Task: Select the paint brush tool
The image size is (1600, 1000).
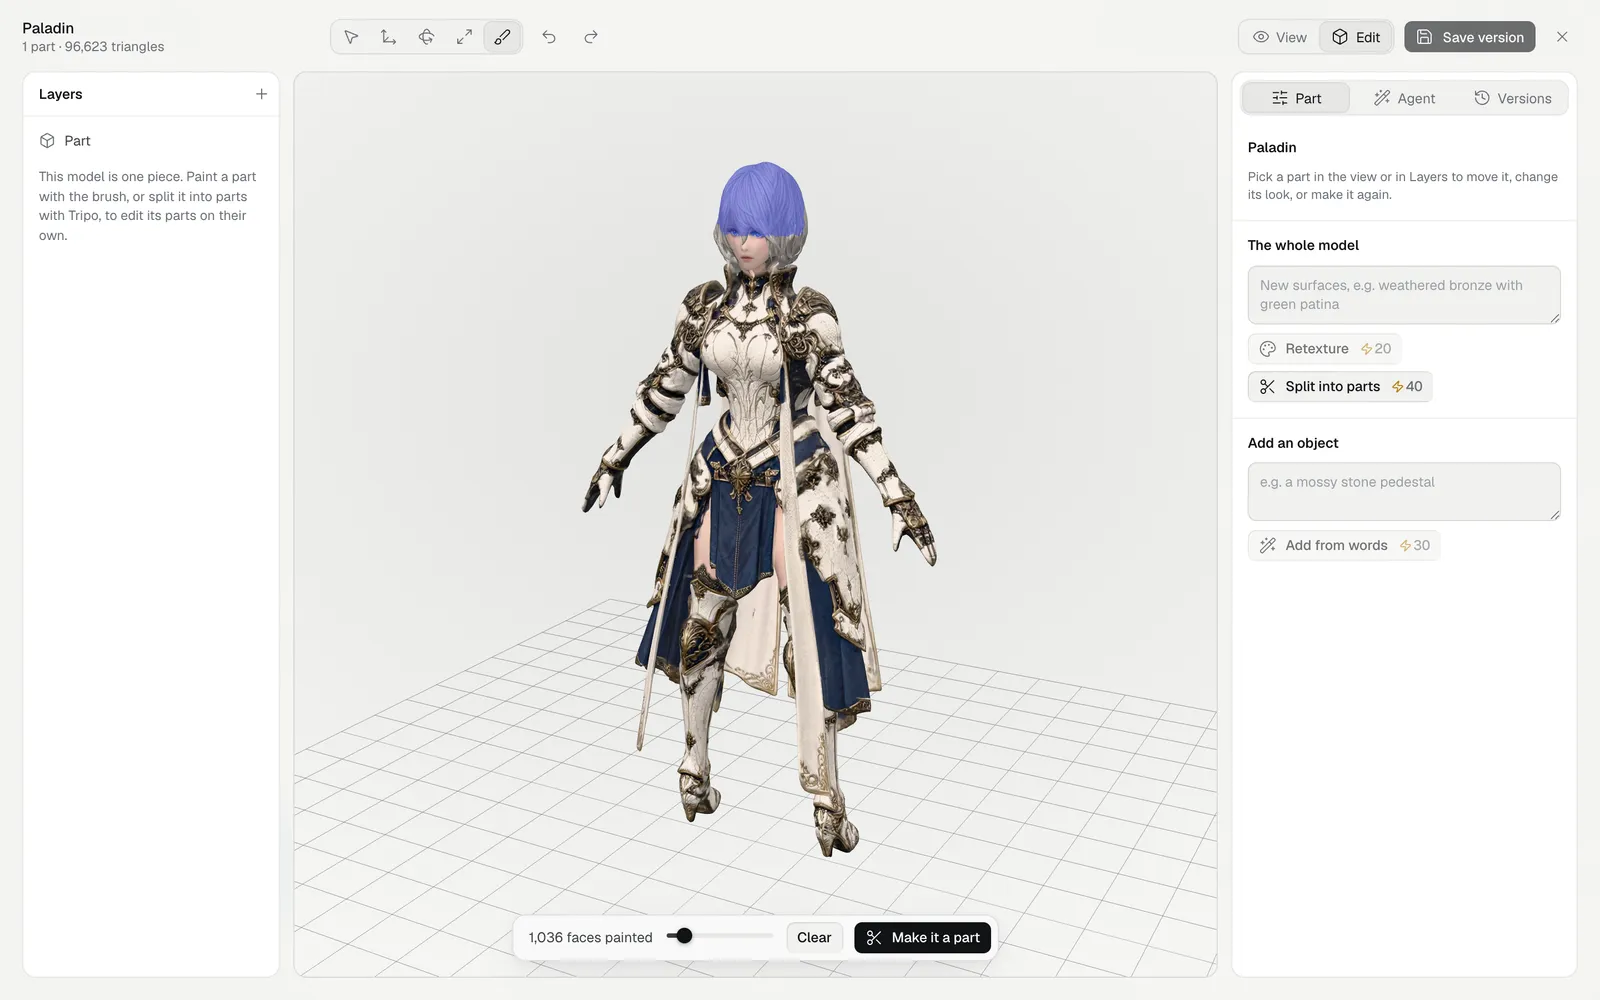Action: click(502, 37)
